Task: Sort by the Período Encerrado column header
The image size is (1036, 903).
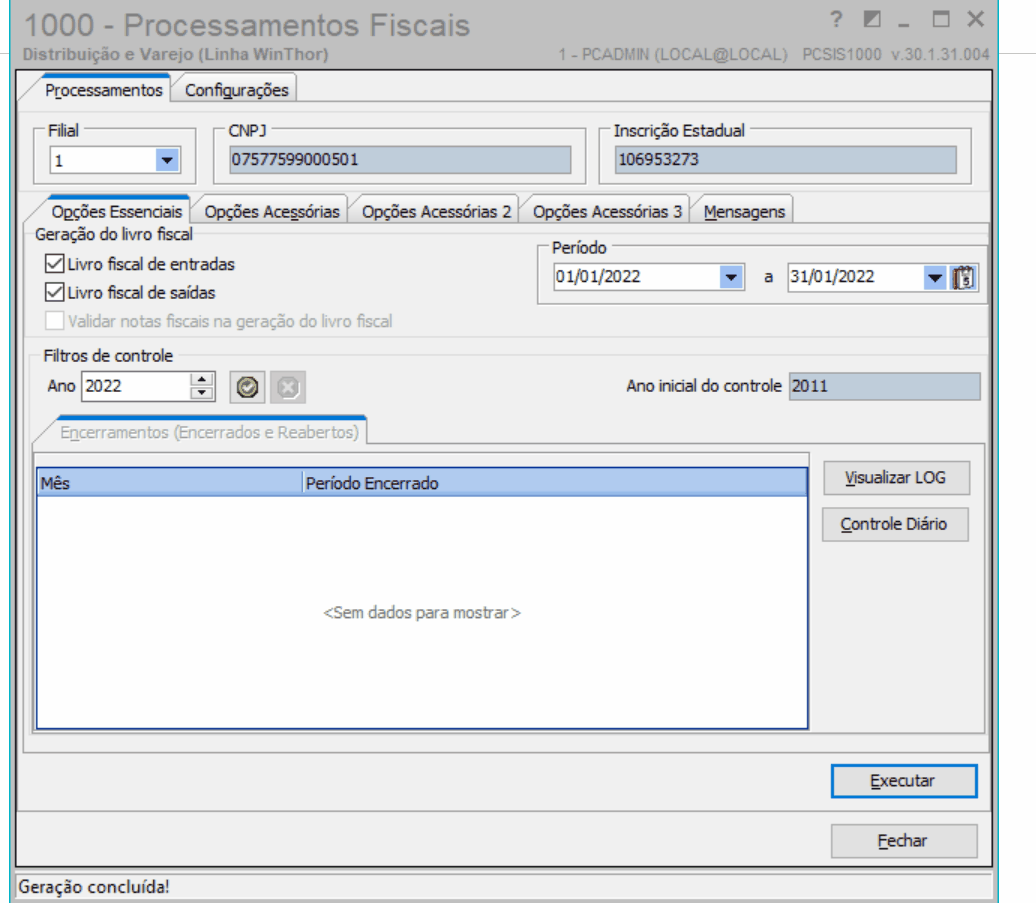Action: 554,483
